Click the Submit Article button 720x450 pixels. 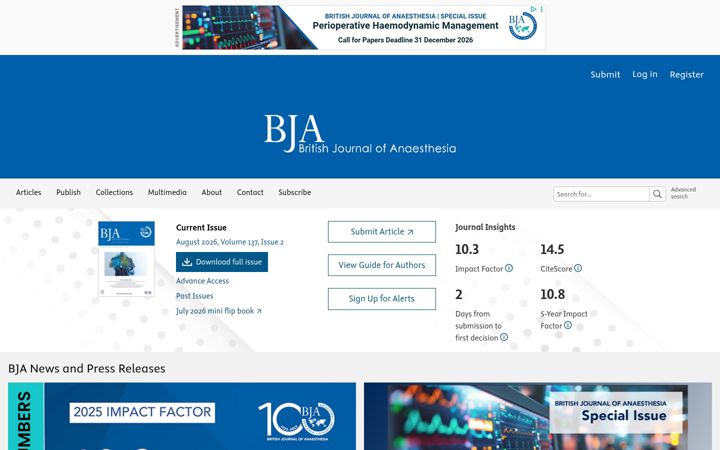[x=382, y=232]
